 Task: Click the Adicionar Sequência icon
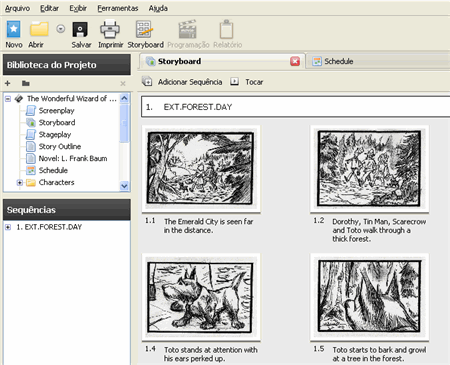tap(147, 82)
